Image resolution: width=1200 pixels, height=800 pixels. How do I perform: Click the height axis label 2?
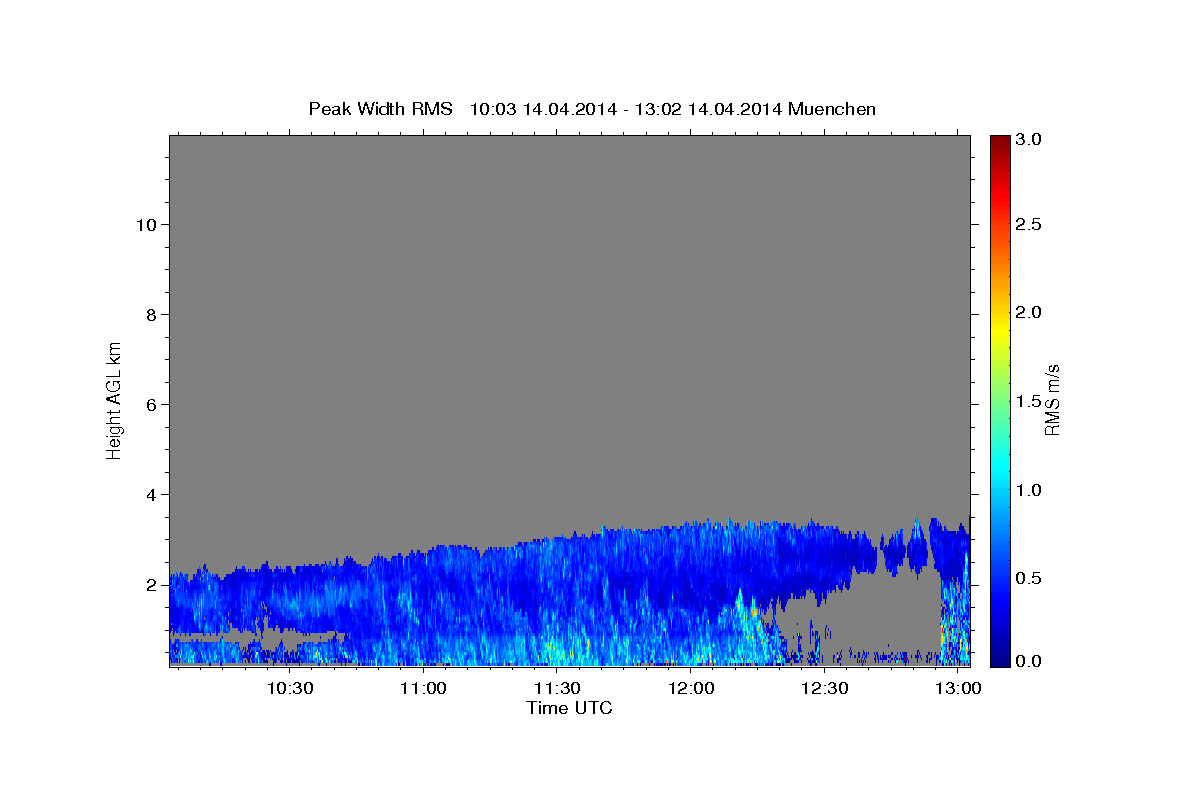click(x=150, y=585)
